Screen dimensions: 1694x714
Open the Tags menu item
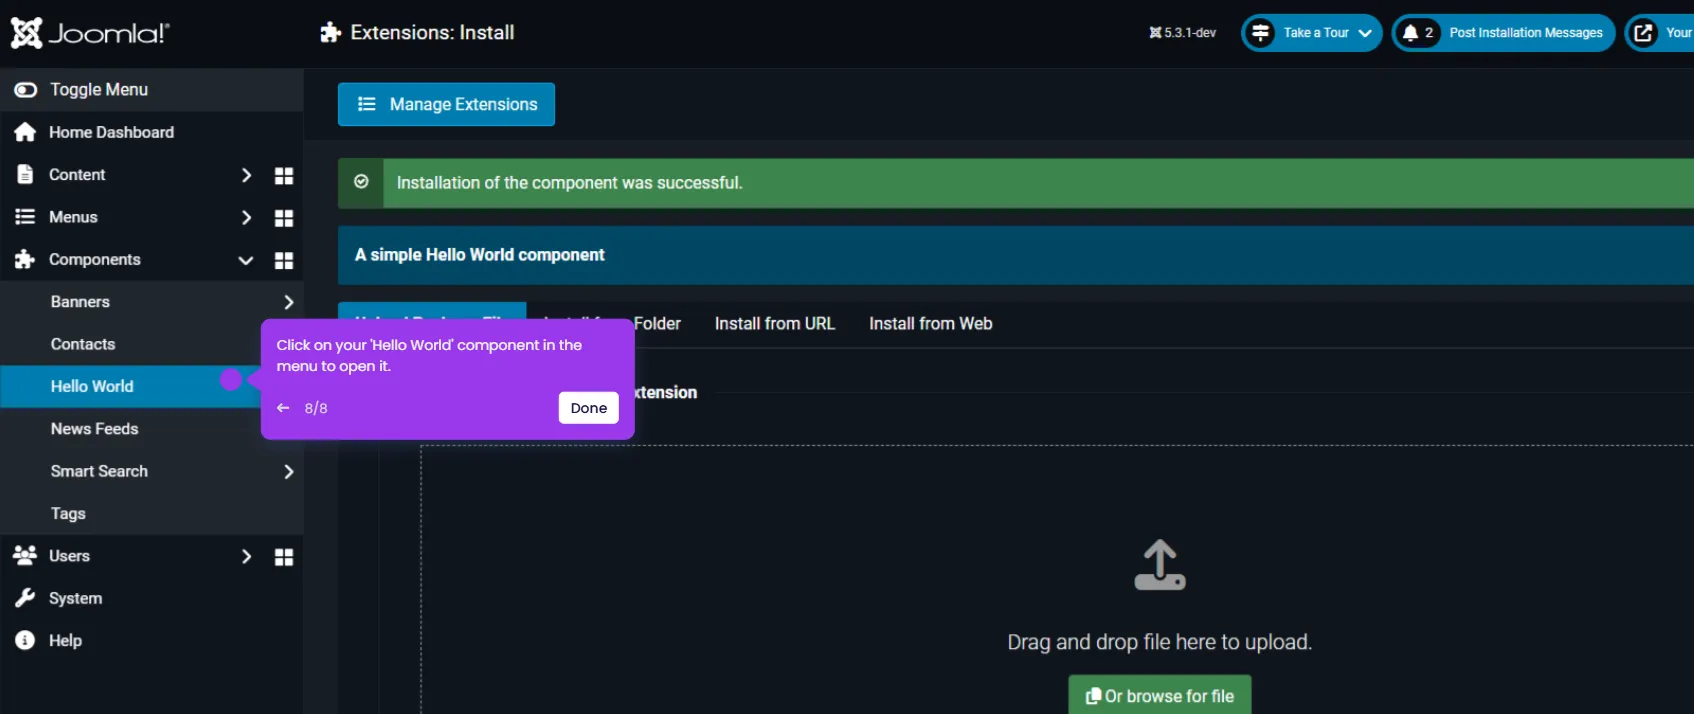68,514
